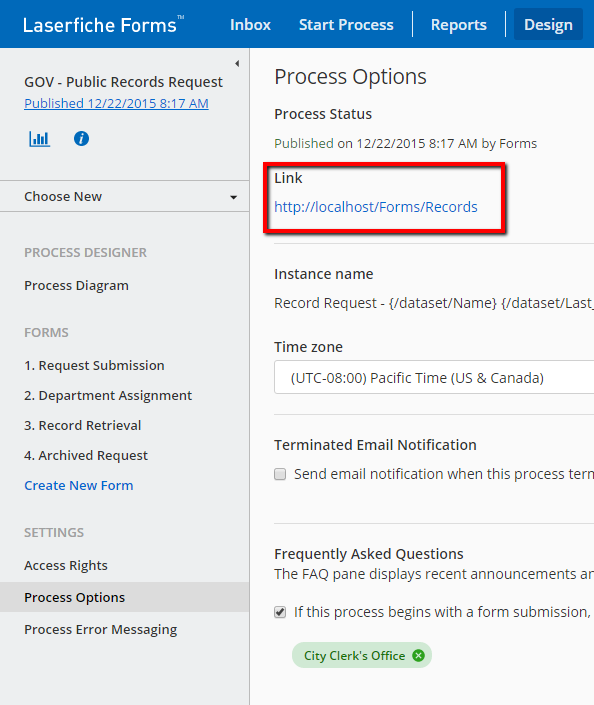
Task: Open the process statistics bar chart icon
Action: (39, 138)
